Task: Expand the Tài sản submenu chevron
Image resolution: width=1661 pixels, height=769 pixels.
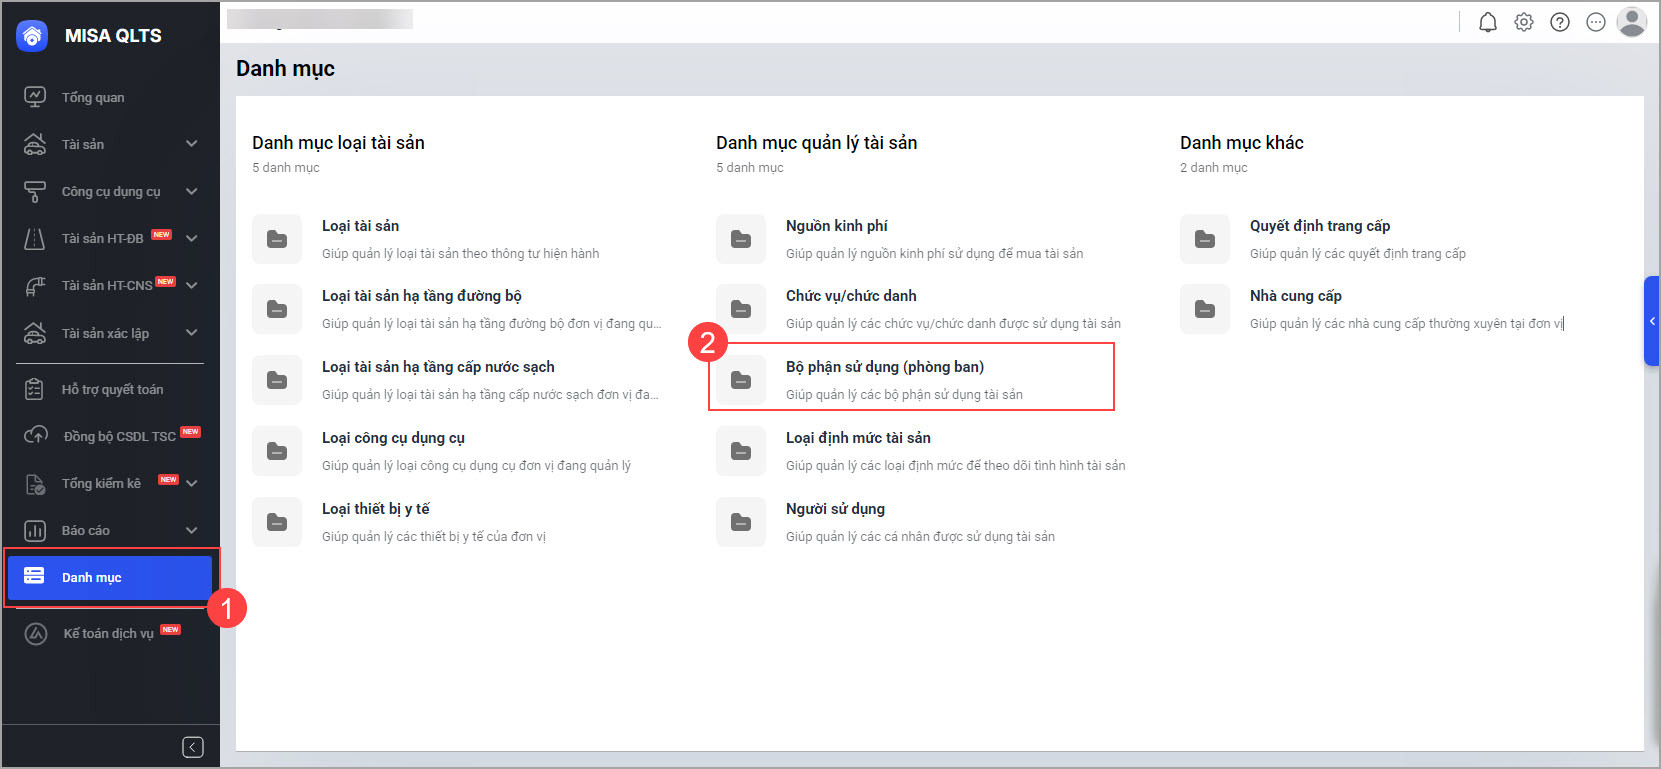Action: coord(191,144)
